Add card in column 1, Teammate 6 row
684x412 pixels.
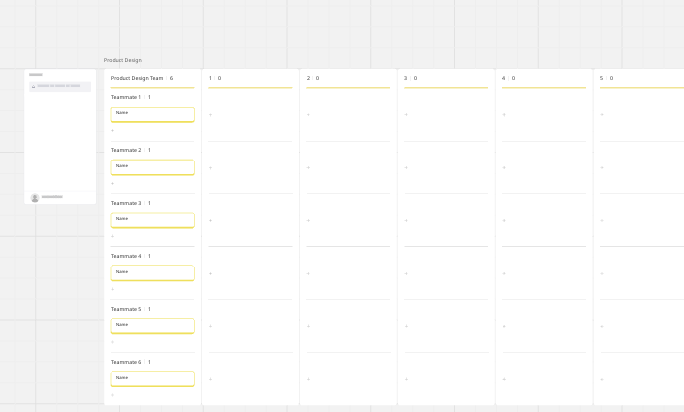(x=210, y=379)
